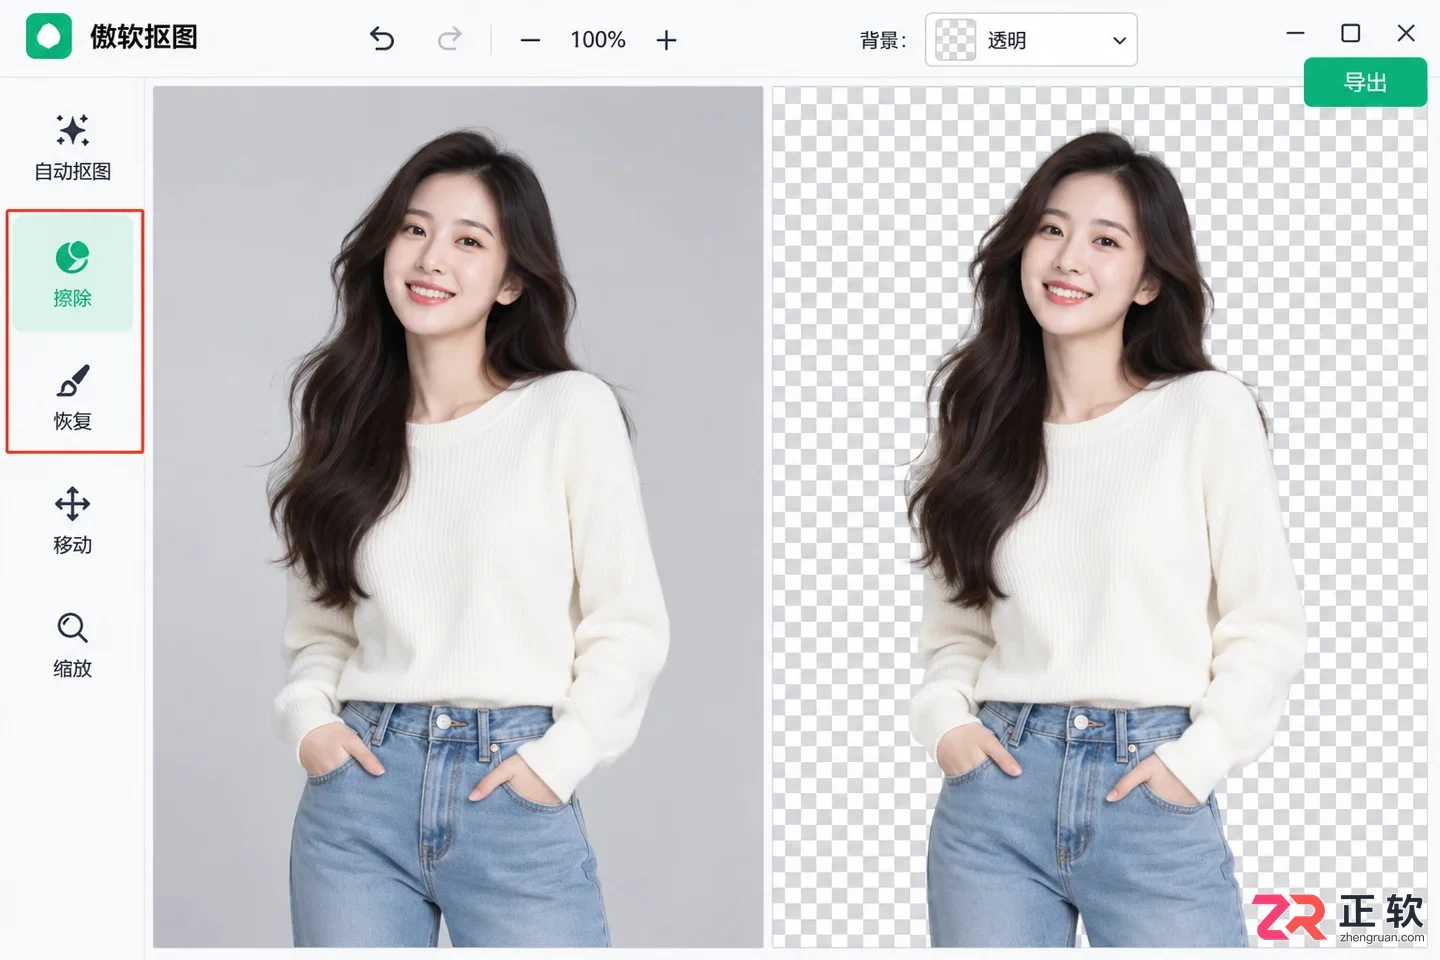
Task: Open the 背景 transparent background dropdown
Action: pyautogui.click(x=1031, y=40)
